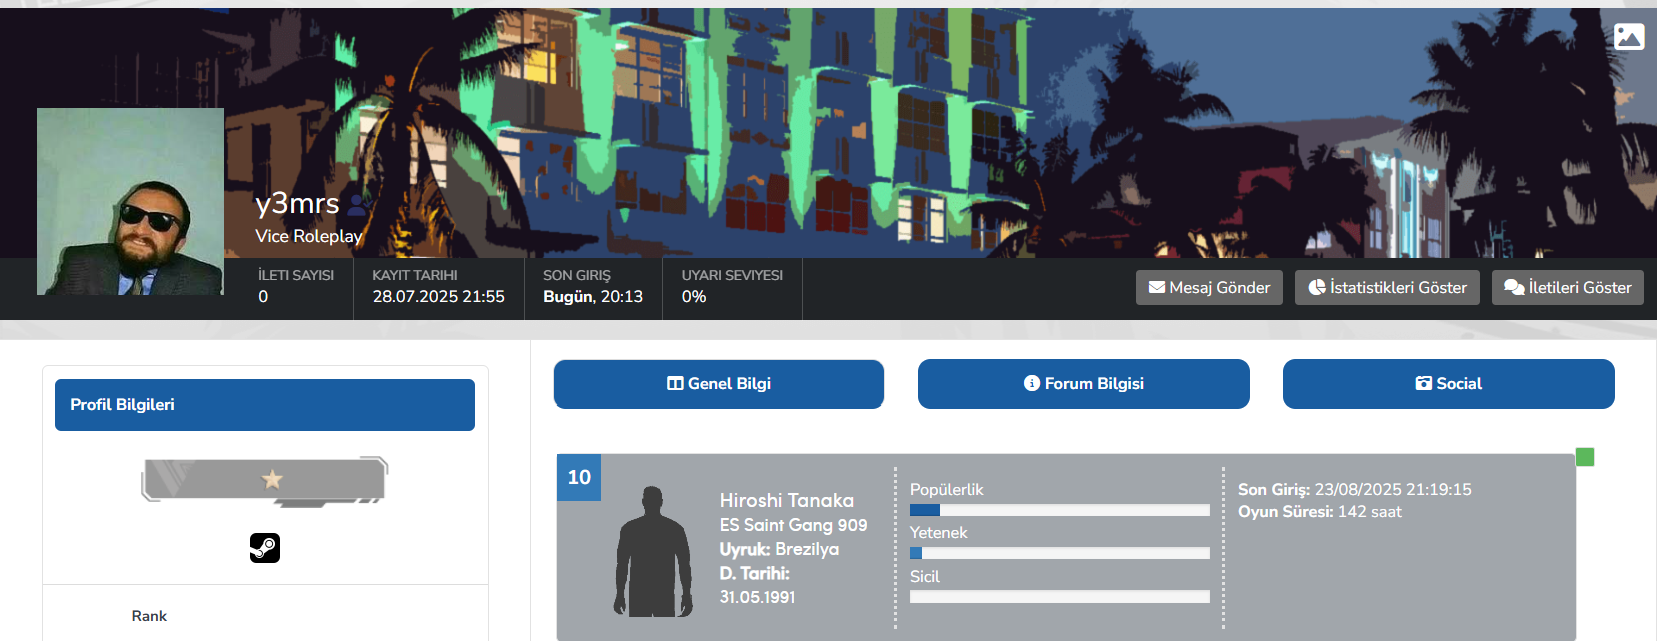
Task: Click the user status icon beside y3mrs
Action: [357, 204]
